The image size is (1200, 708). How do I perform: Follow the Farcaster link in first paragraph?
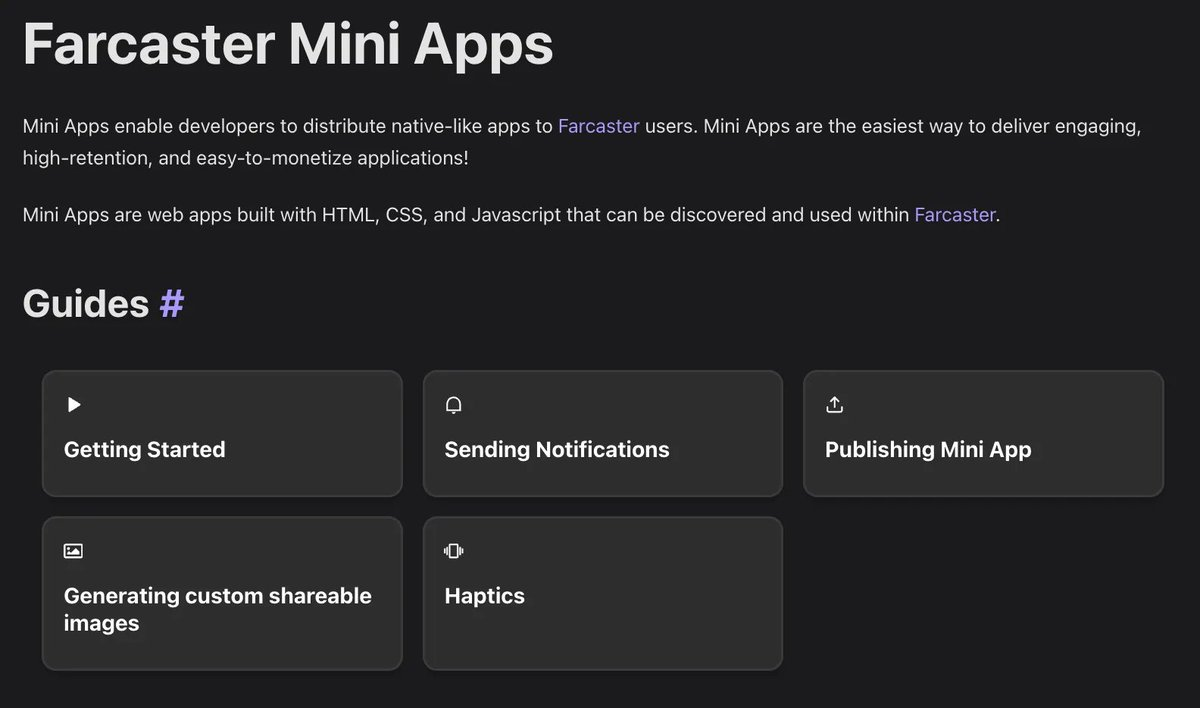click(598, 127)
